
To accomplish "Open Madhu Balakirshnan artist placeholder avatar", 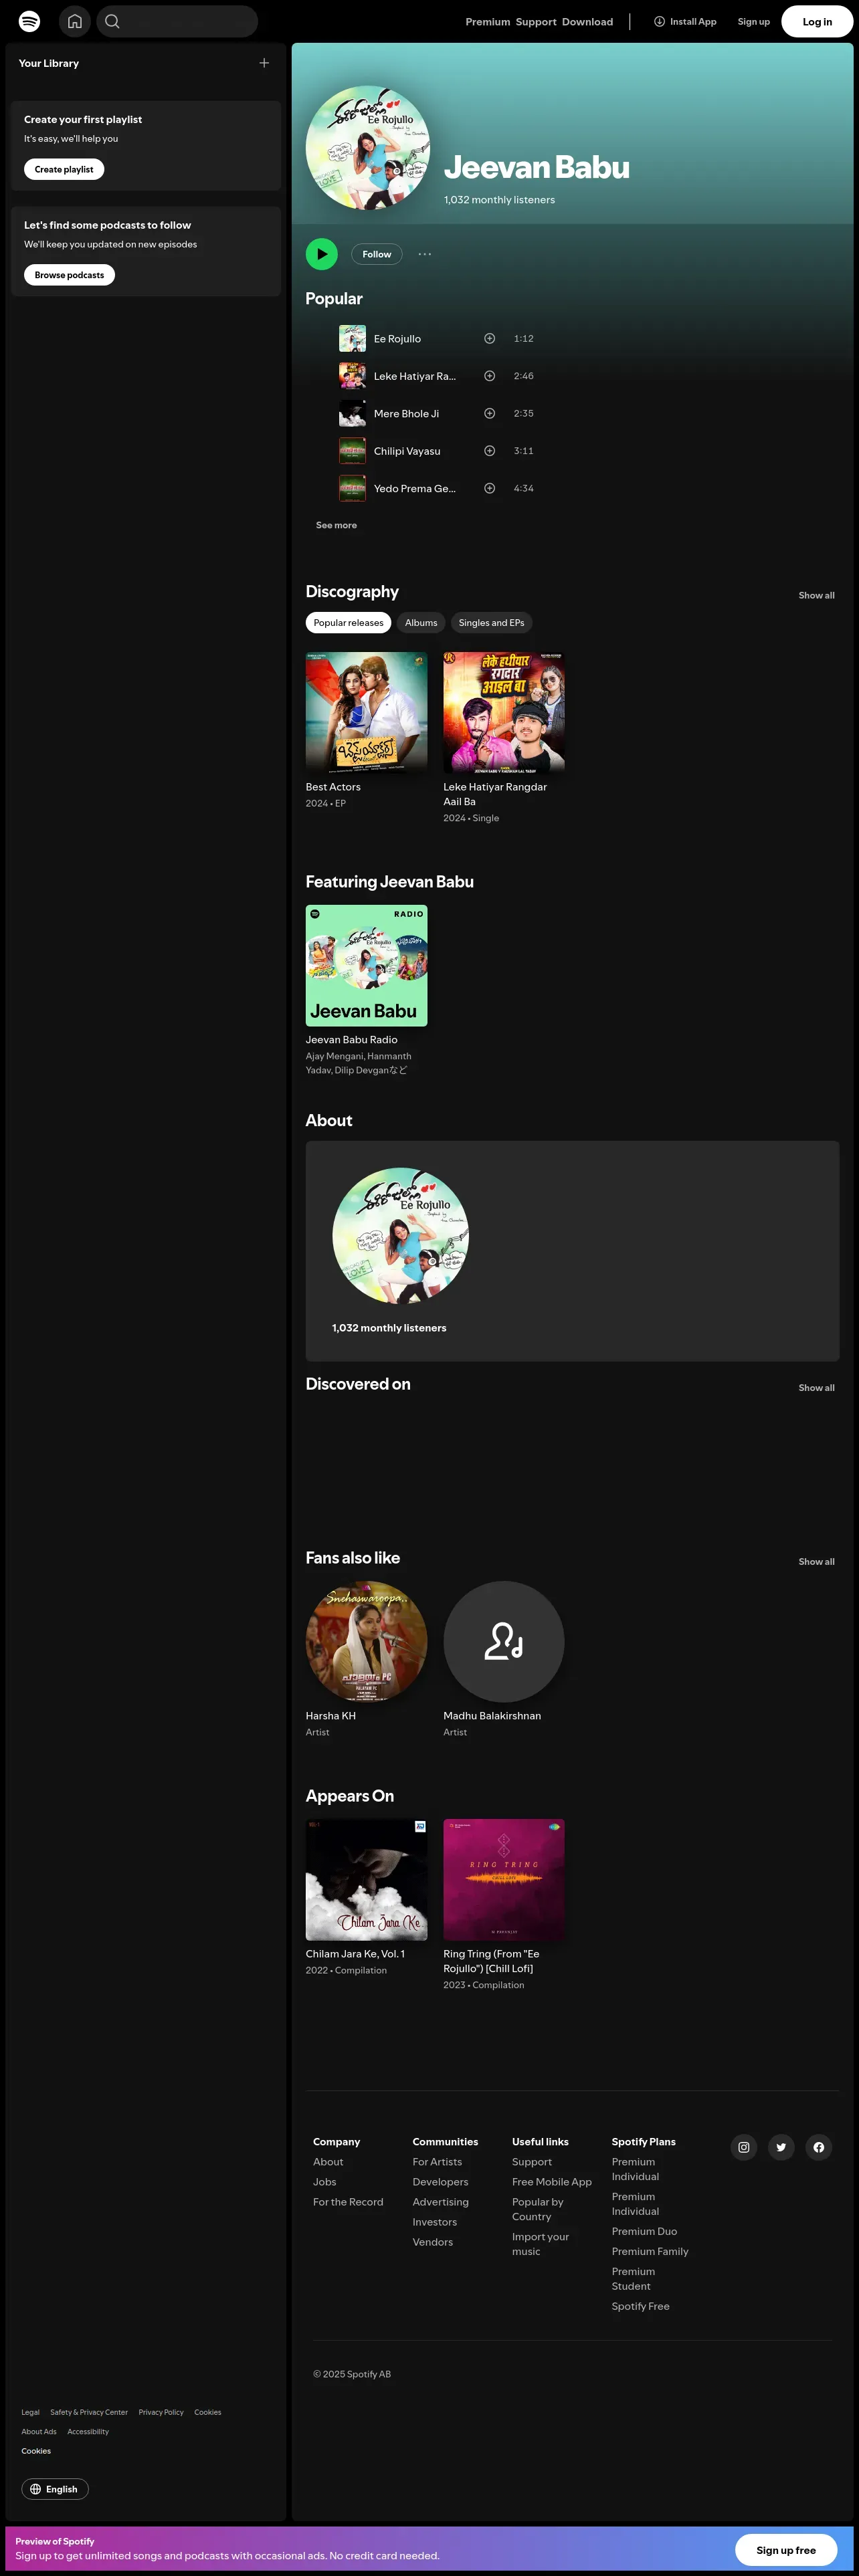I will tap(504, 1642).
